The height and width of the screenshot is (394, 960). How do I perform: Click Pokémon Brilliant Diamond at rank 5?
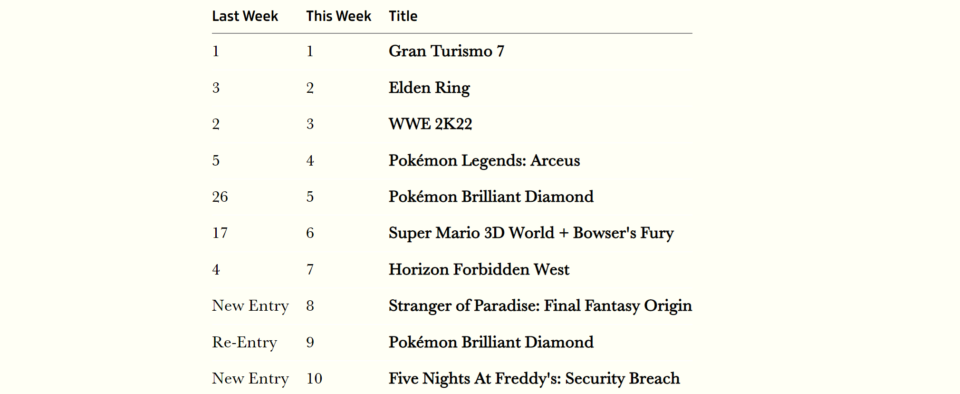pyautogui.click(x=491, y=196)
